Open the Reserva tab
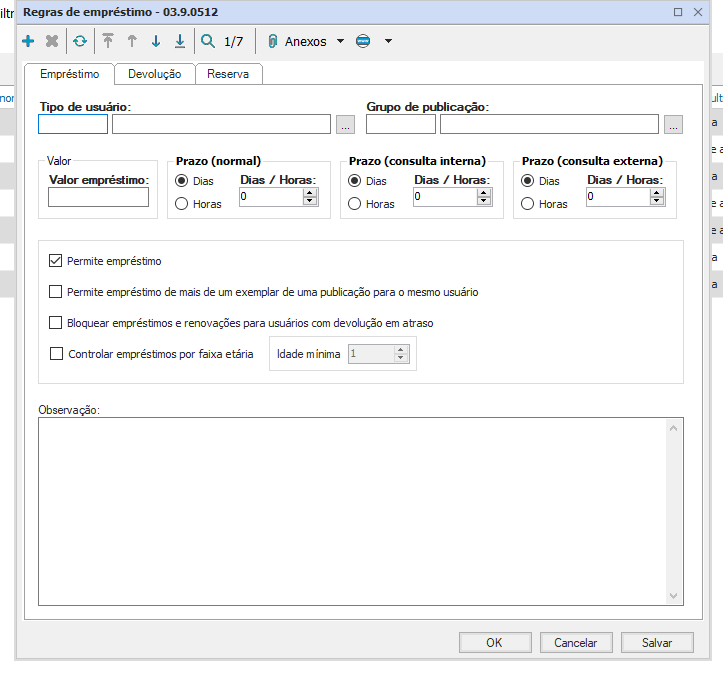Viewport: 723px width, 673px height. [x=228, y=74]
